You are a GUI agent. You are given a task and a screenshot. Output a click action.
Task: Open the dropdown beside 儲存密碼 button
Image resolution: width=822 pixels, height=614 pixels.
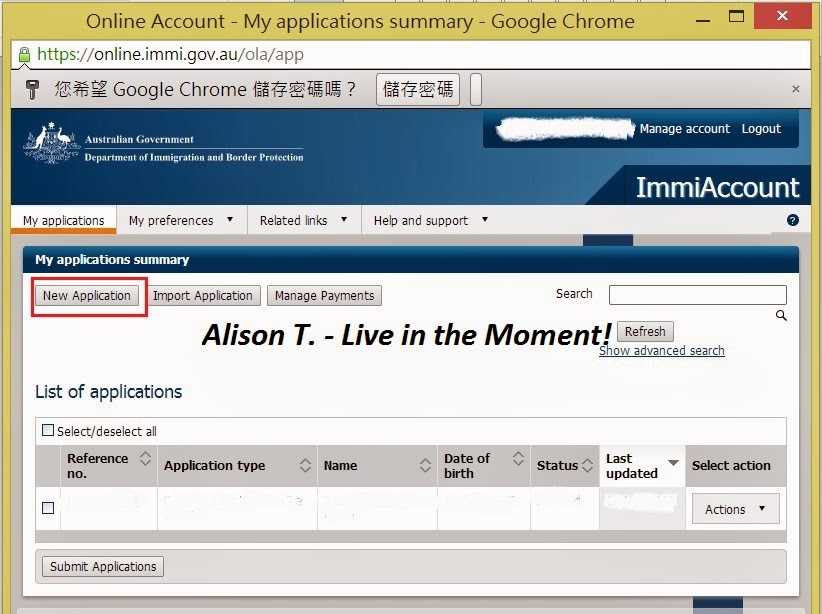click(476, 90)
